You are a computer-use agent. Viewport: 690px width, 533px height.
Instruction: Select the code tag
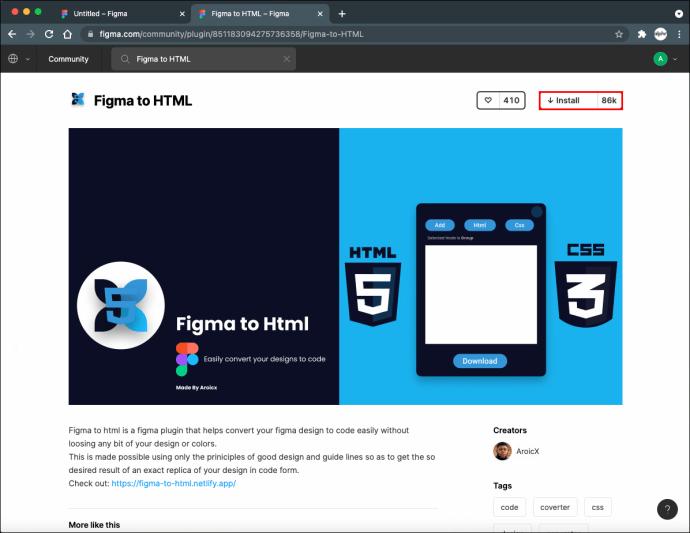point(509,507)
